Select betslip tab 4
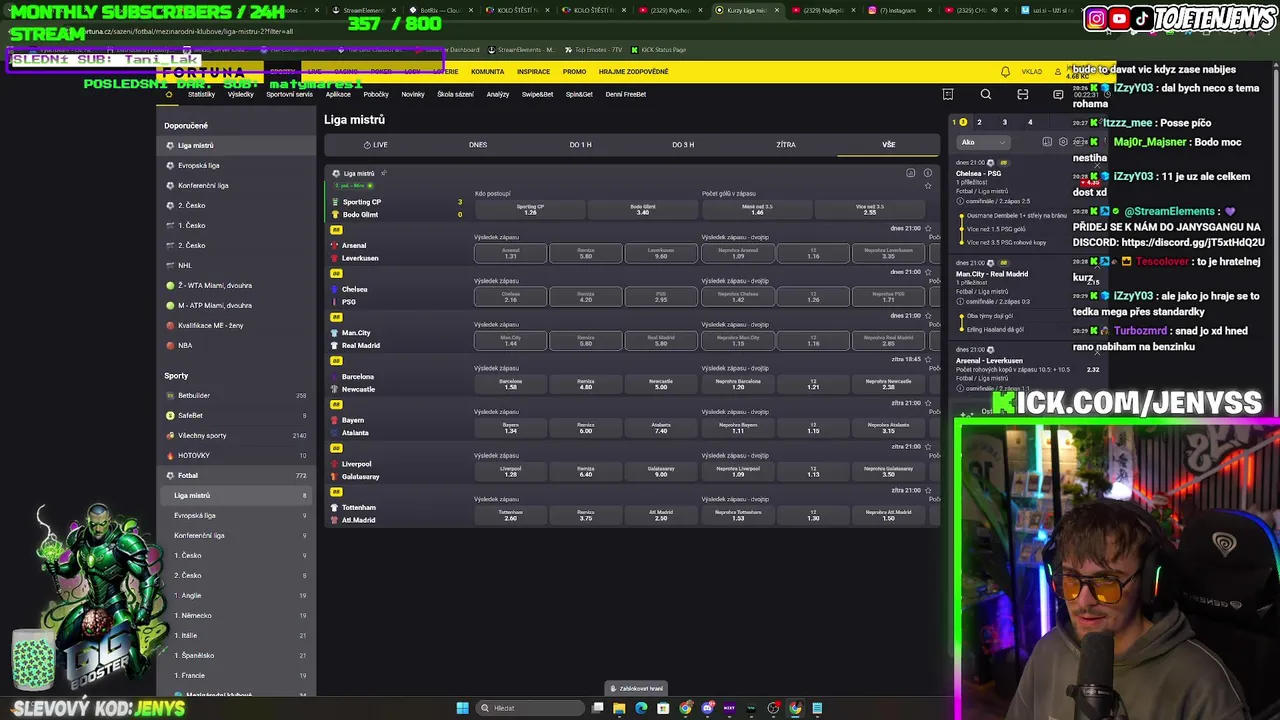The width and height of the screenshot is (1280, 720). click(x=1030, y=122)
